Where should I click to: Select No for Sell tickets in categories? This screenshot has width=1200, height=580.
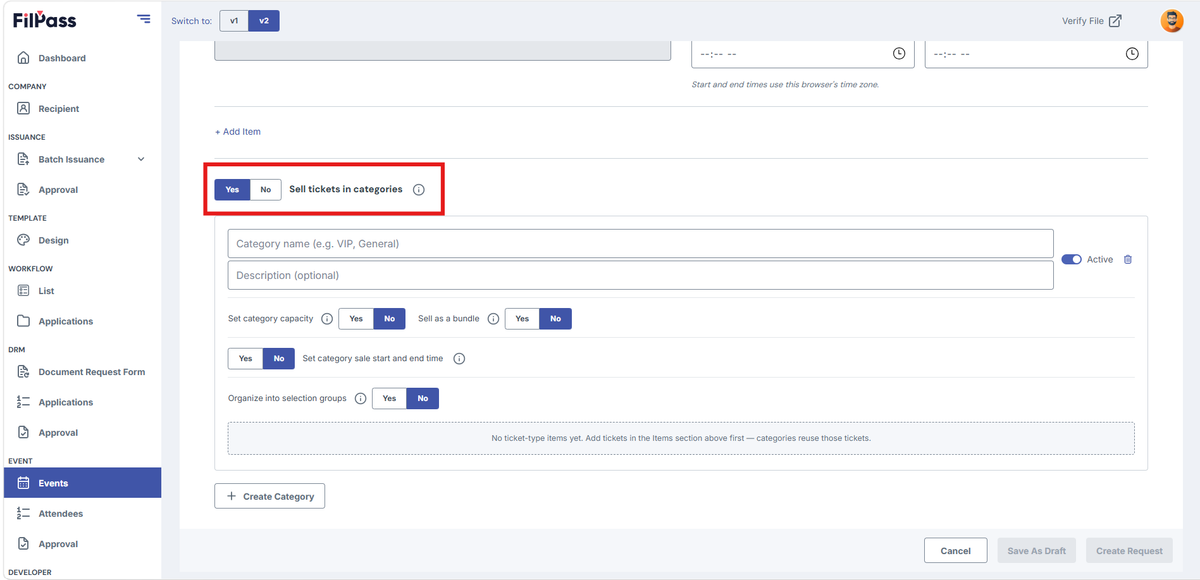click(x=265, y=189)
